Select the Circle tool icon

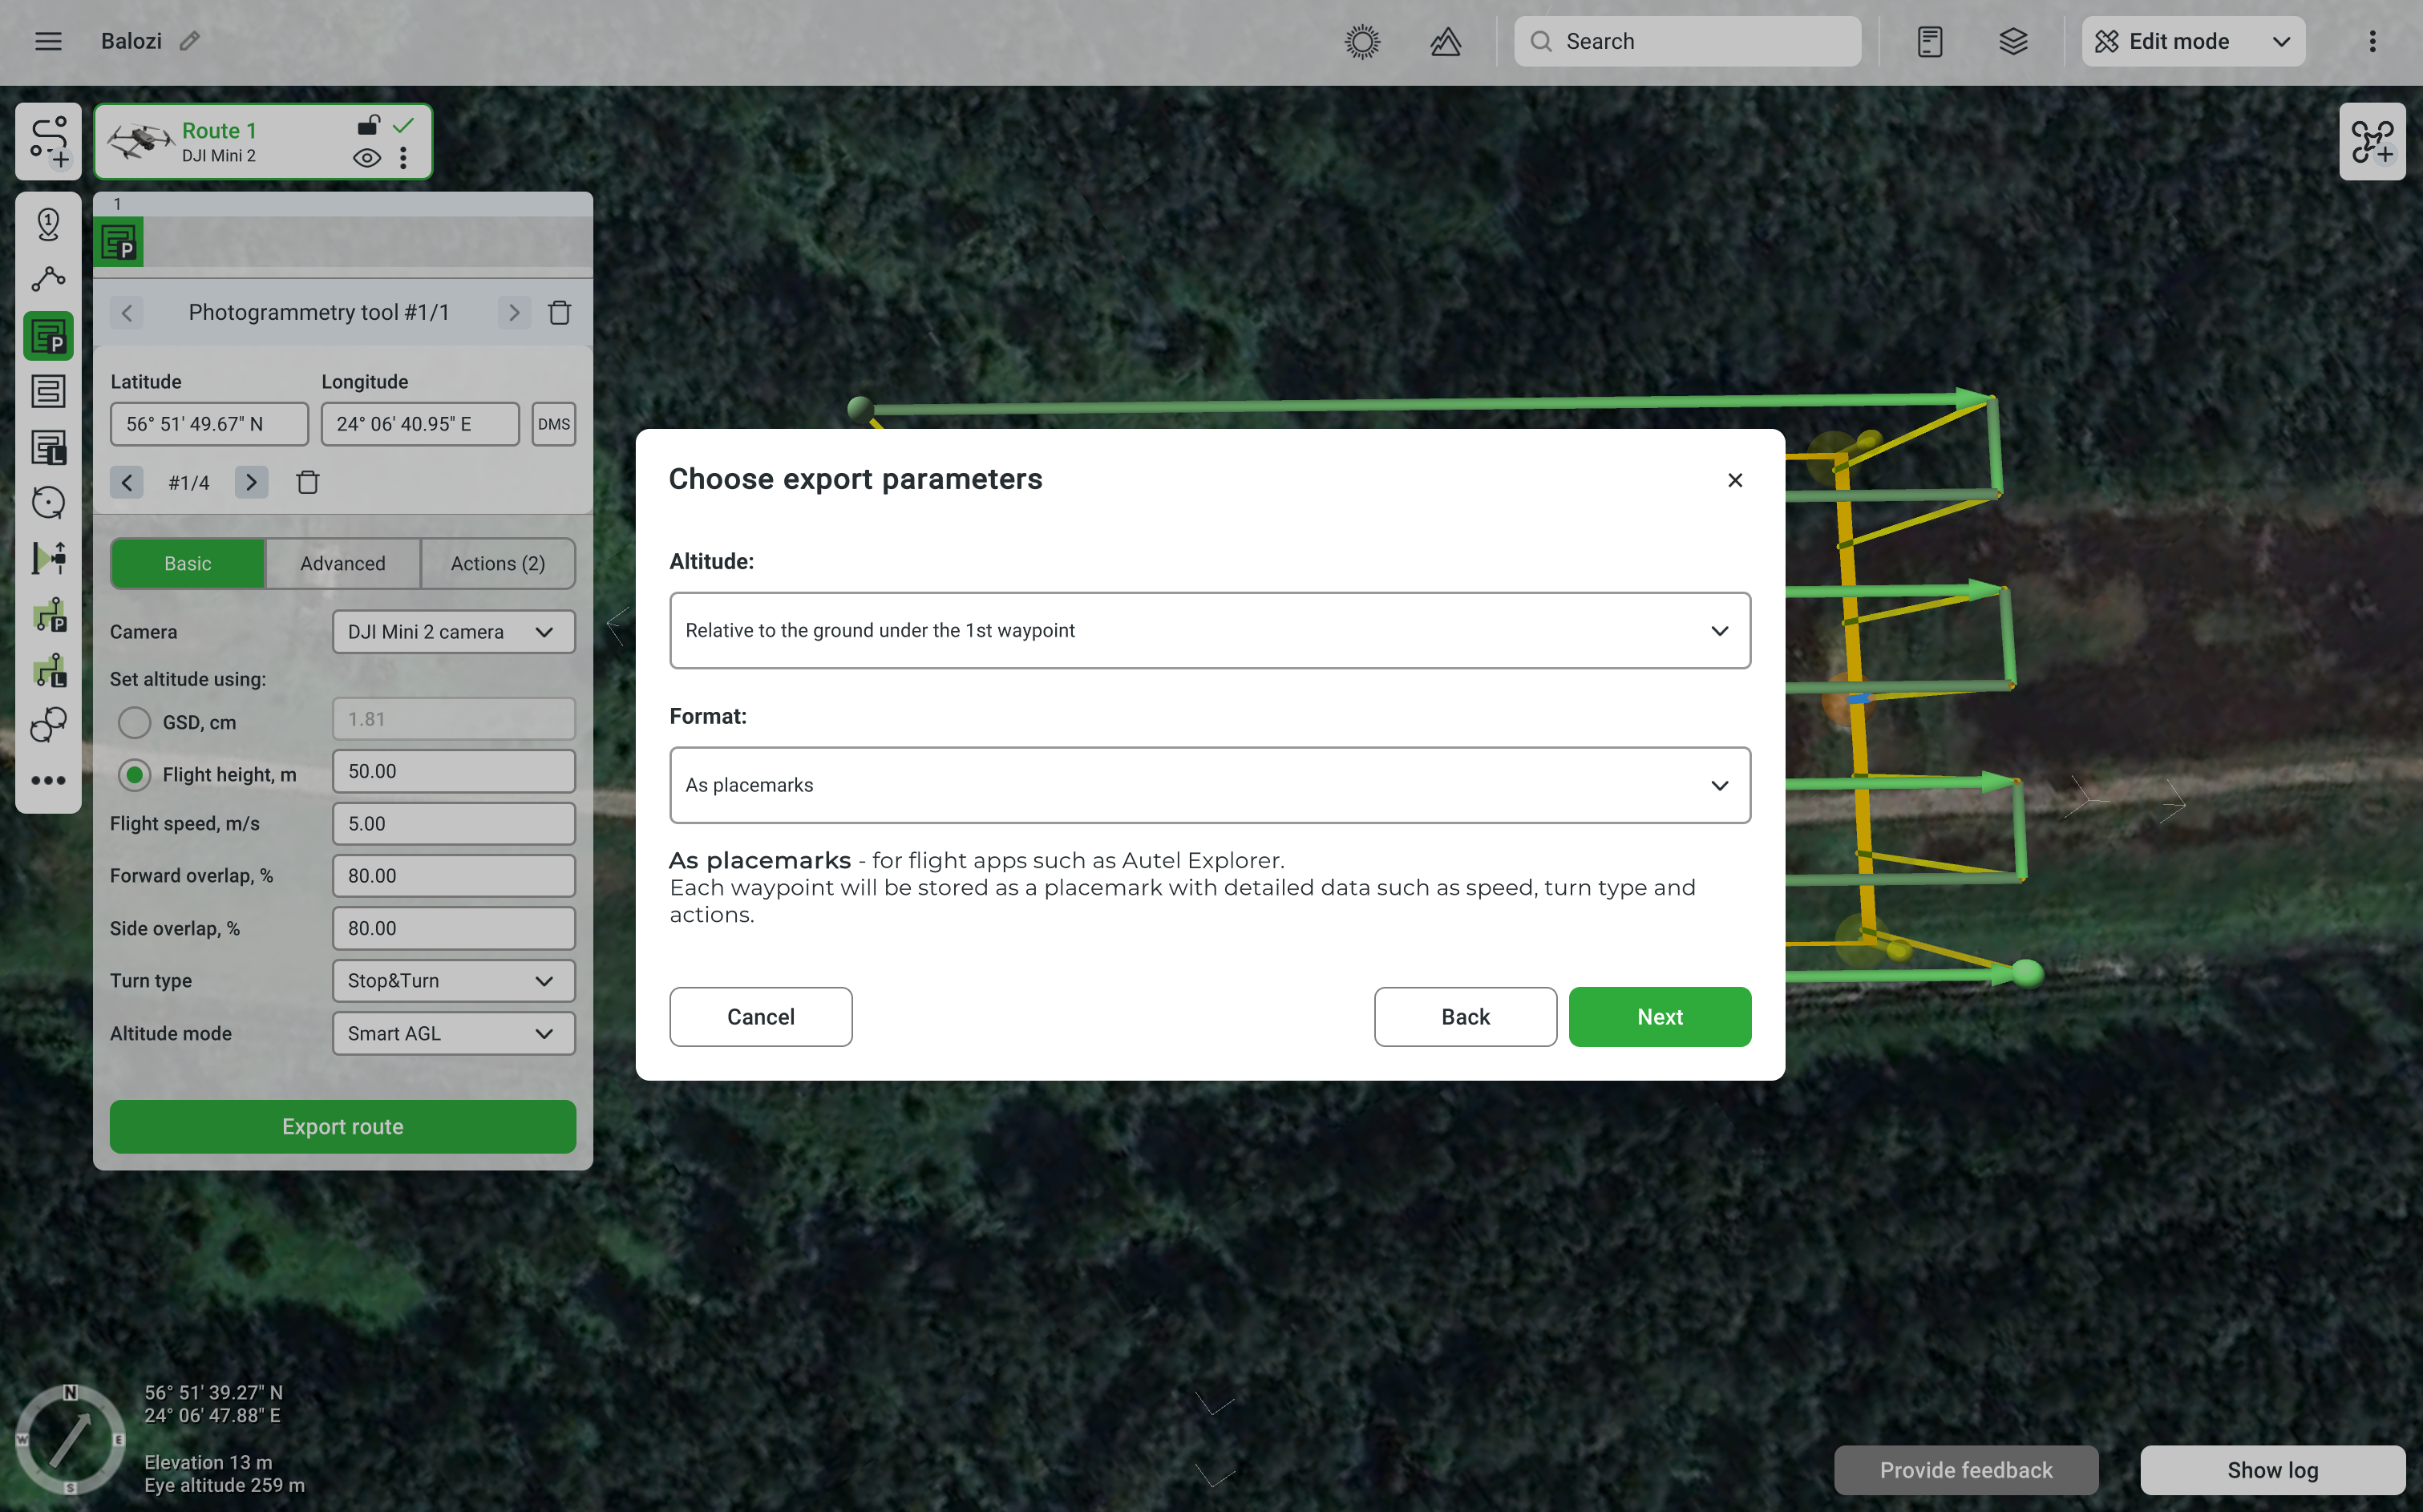pyautogui.click(x=48, y=502)
